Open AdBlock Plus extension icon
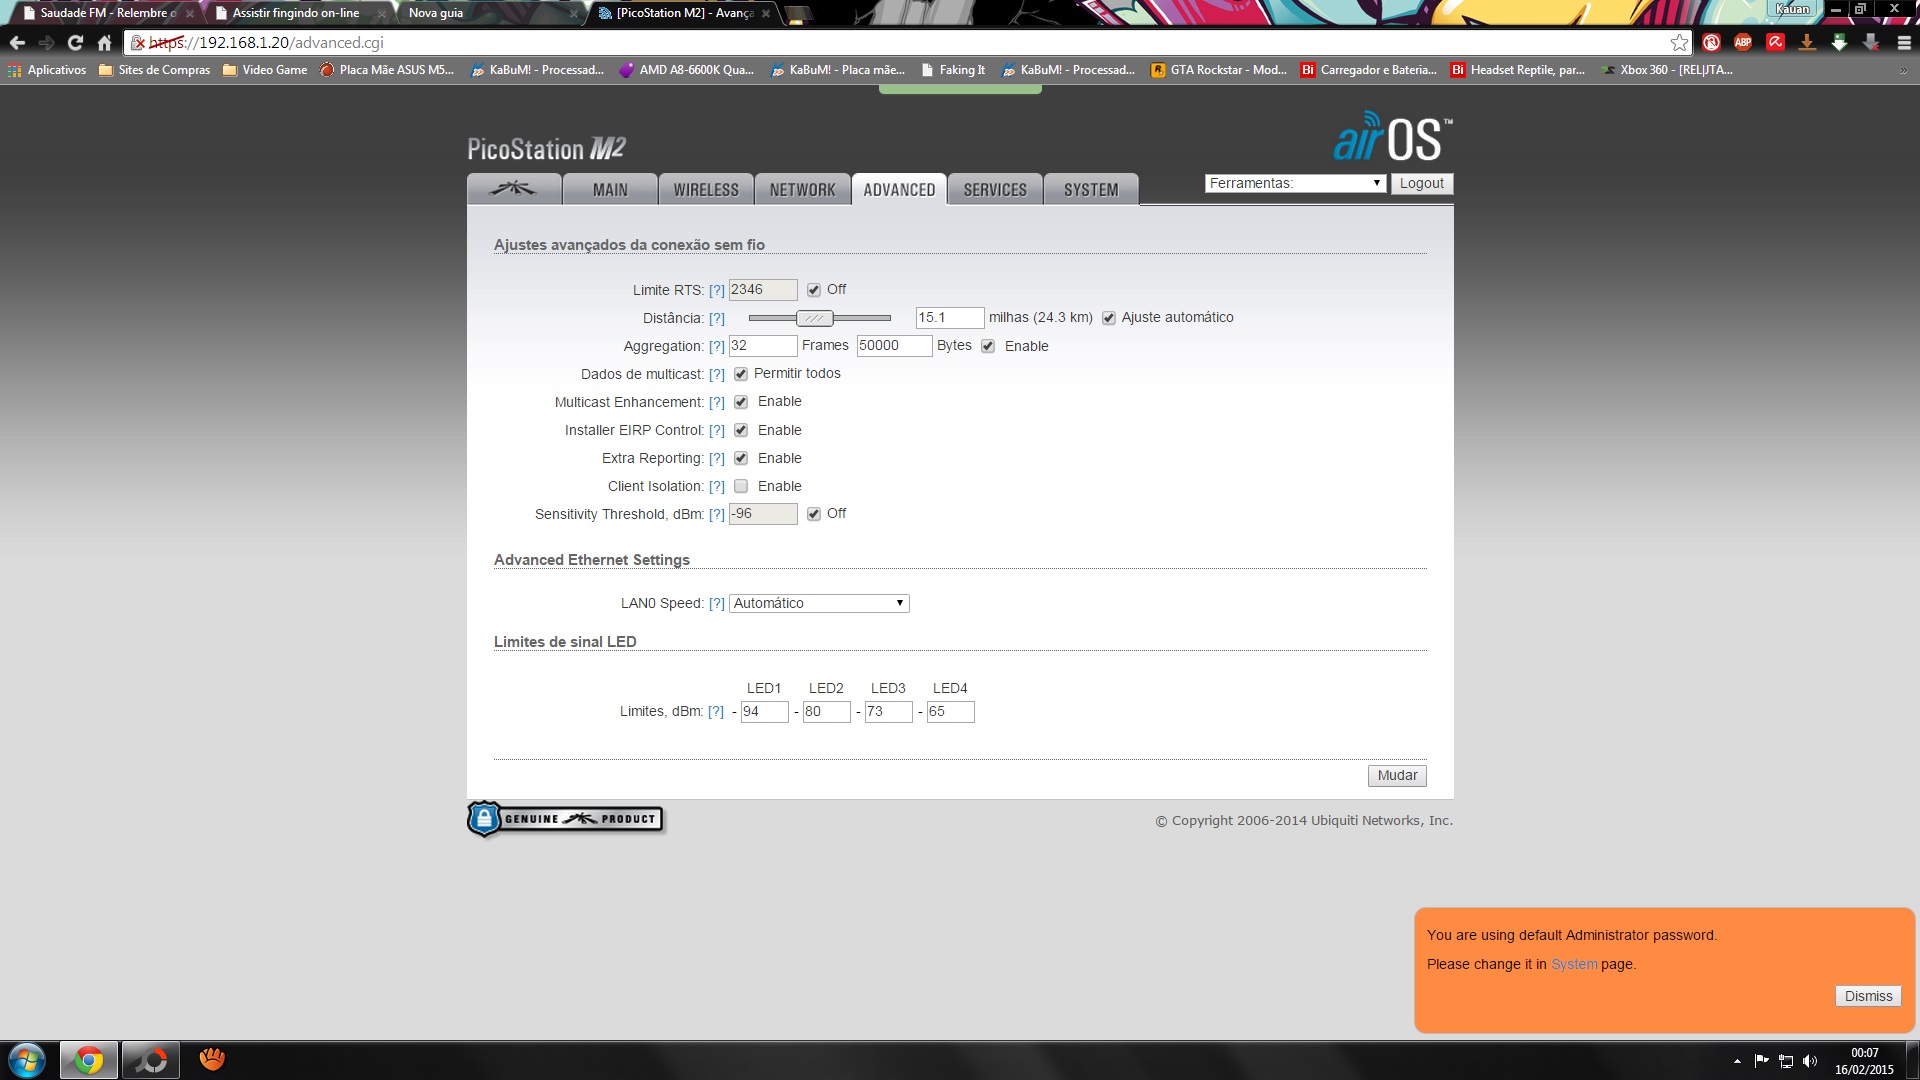The width and height of the screenshot is (1920, 1080). point(1743,42)
